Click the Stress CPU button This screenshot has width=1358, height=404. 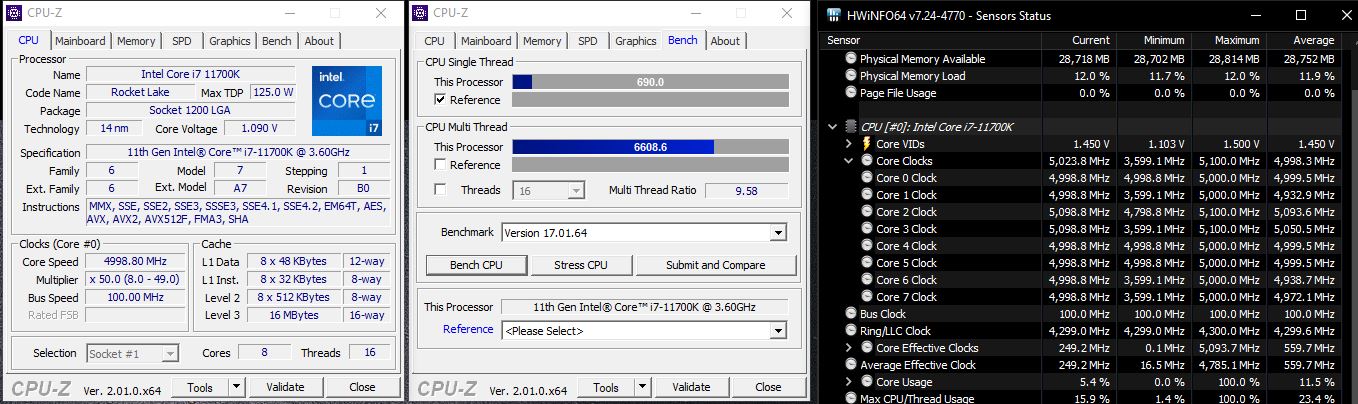[x=581, y=265]
